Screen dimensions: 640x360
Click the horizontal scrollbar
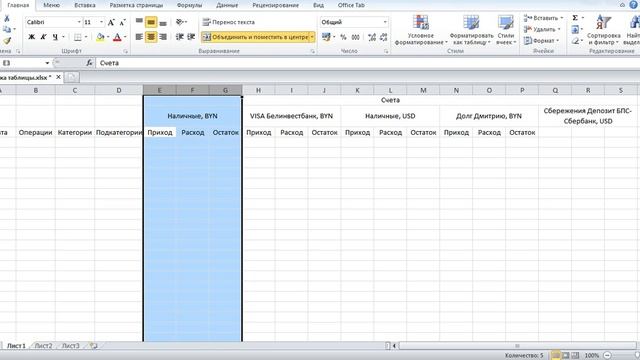[517, 346]
